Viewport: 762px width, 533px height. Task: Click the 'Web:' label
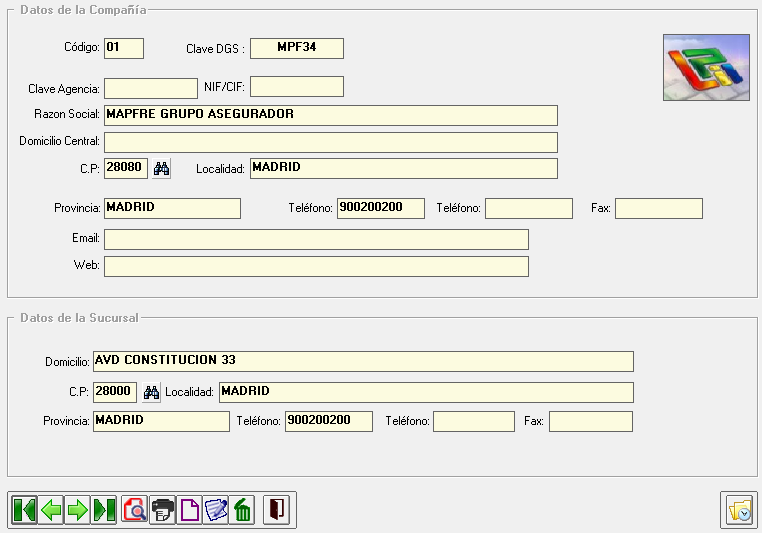point(87,265)
